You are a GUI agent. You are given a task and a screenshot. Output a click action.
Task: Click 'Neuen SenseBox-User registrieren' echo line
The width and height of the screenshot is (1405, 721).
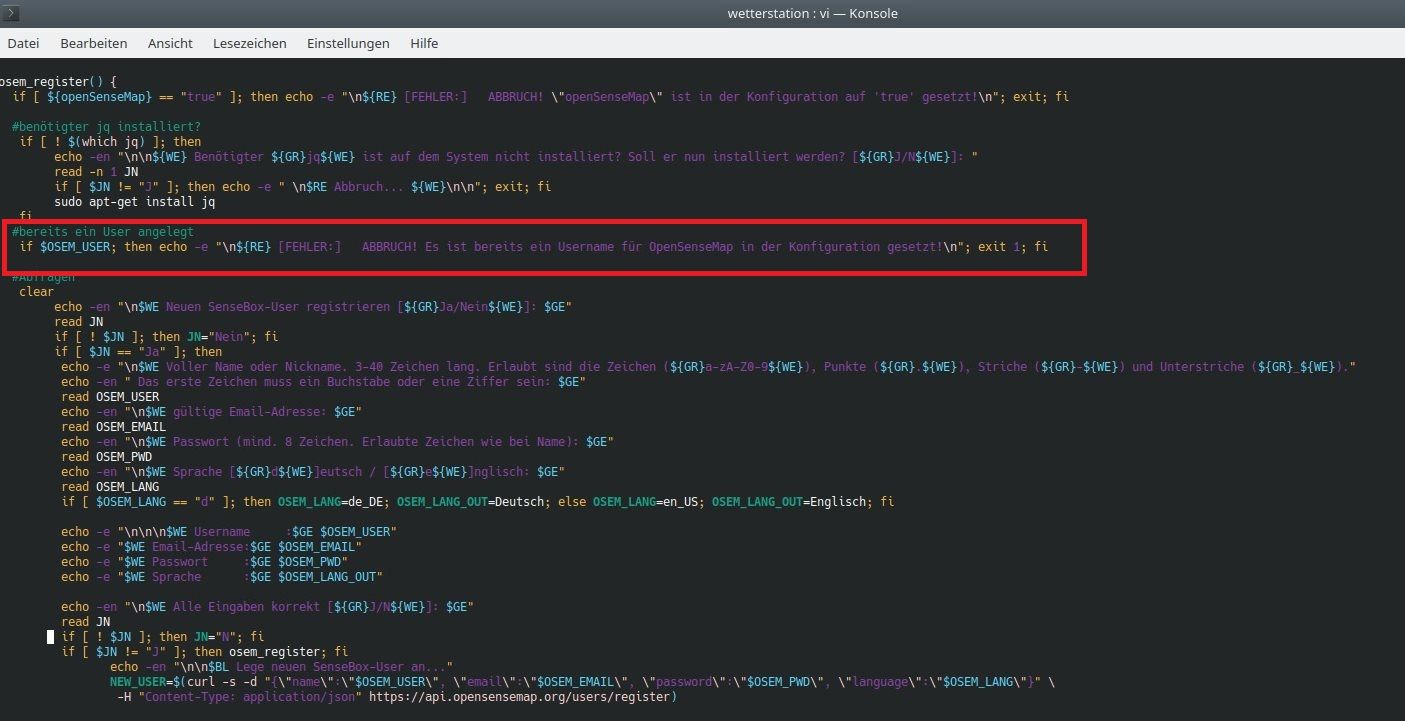pos(313,306)
